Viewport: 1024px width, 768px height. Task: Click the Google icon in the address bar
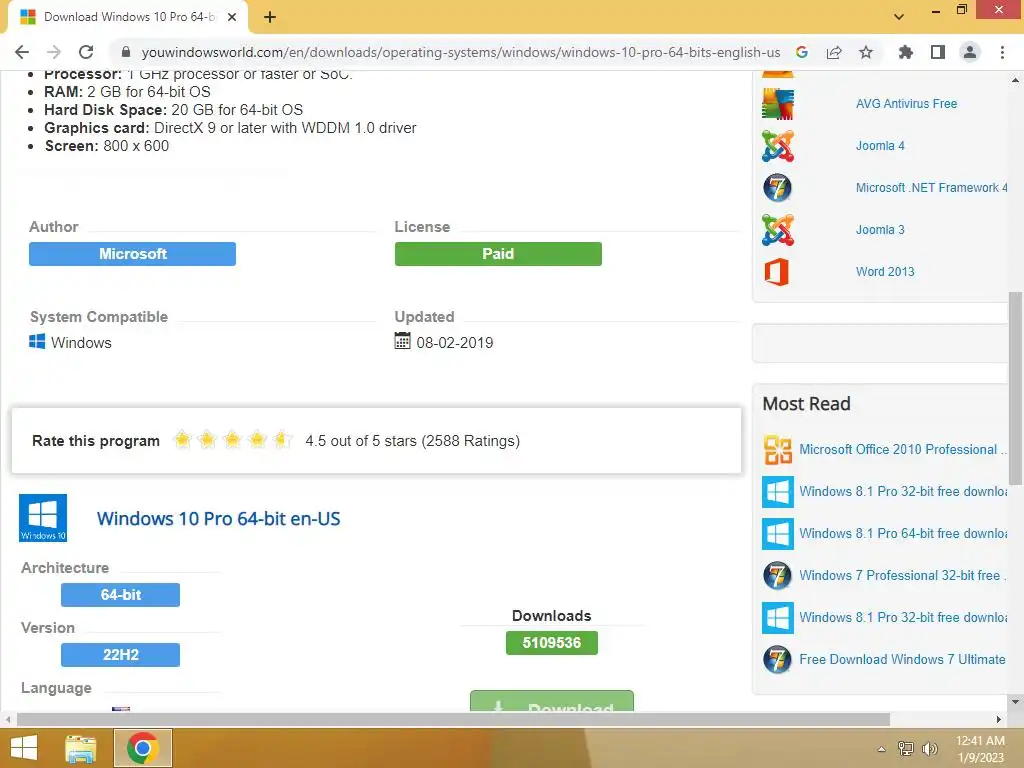pos(802,52)
